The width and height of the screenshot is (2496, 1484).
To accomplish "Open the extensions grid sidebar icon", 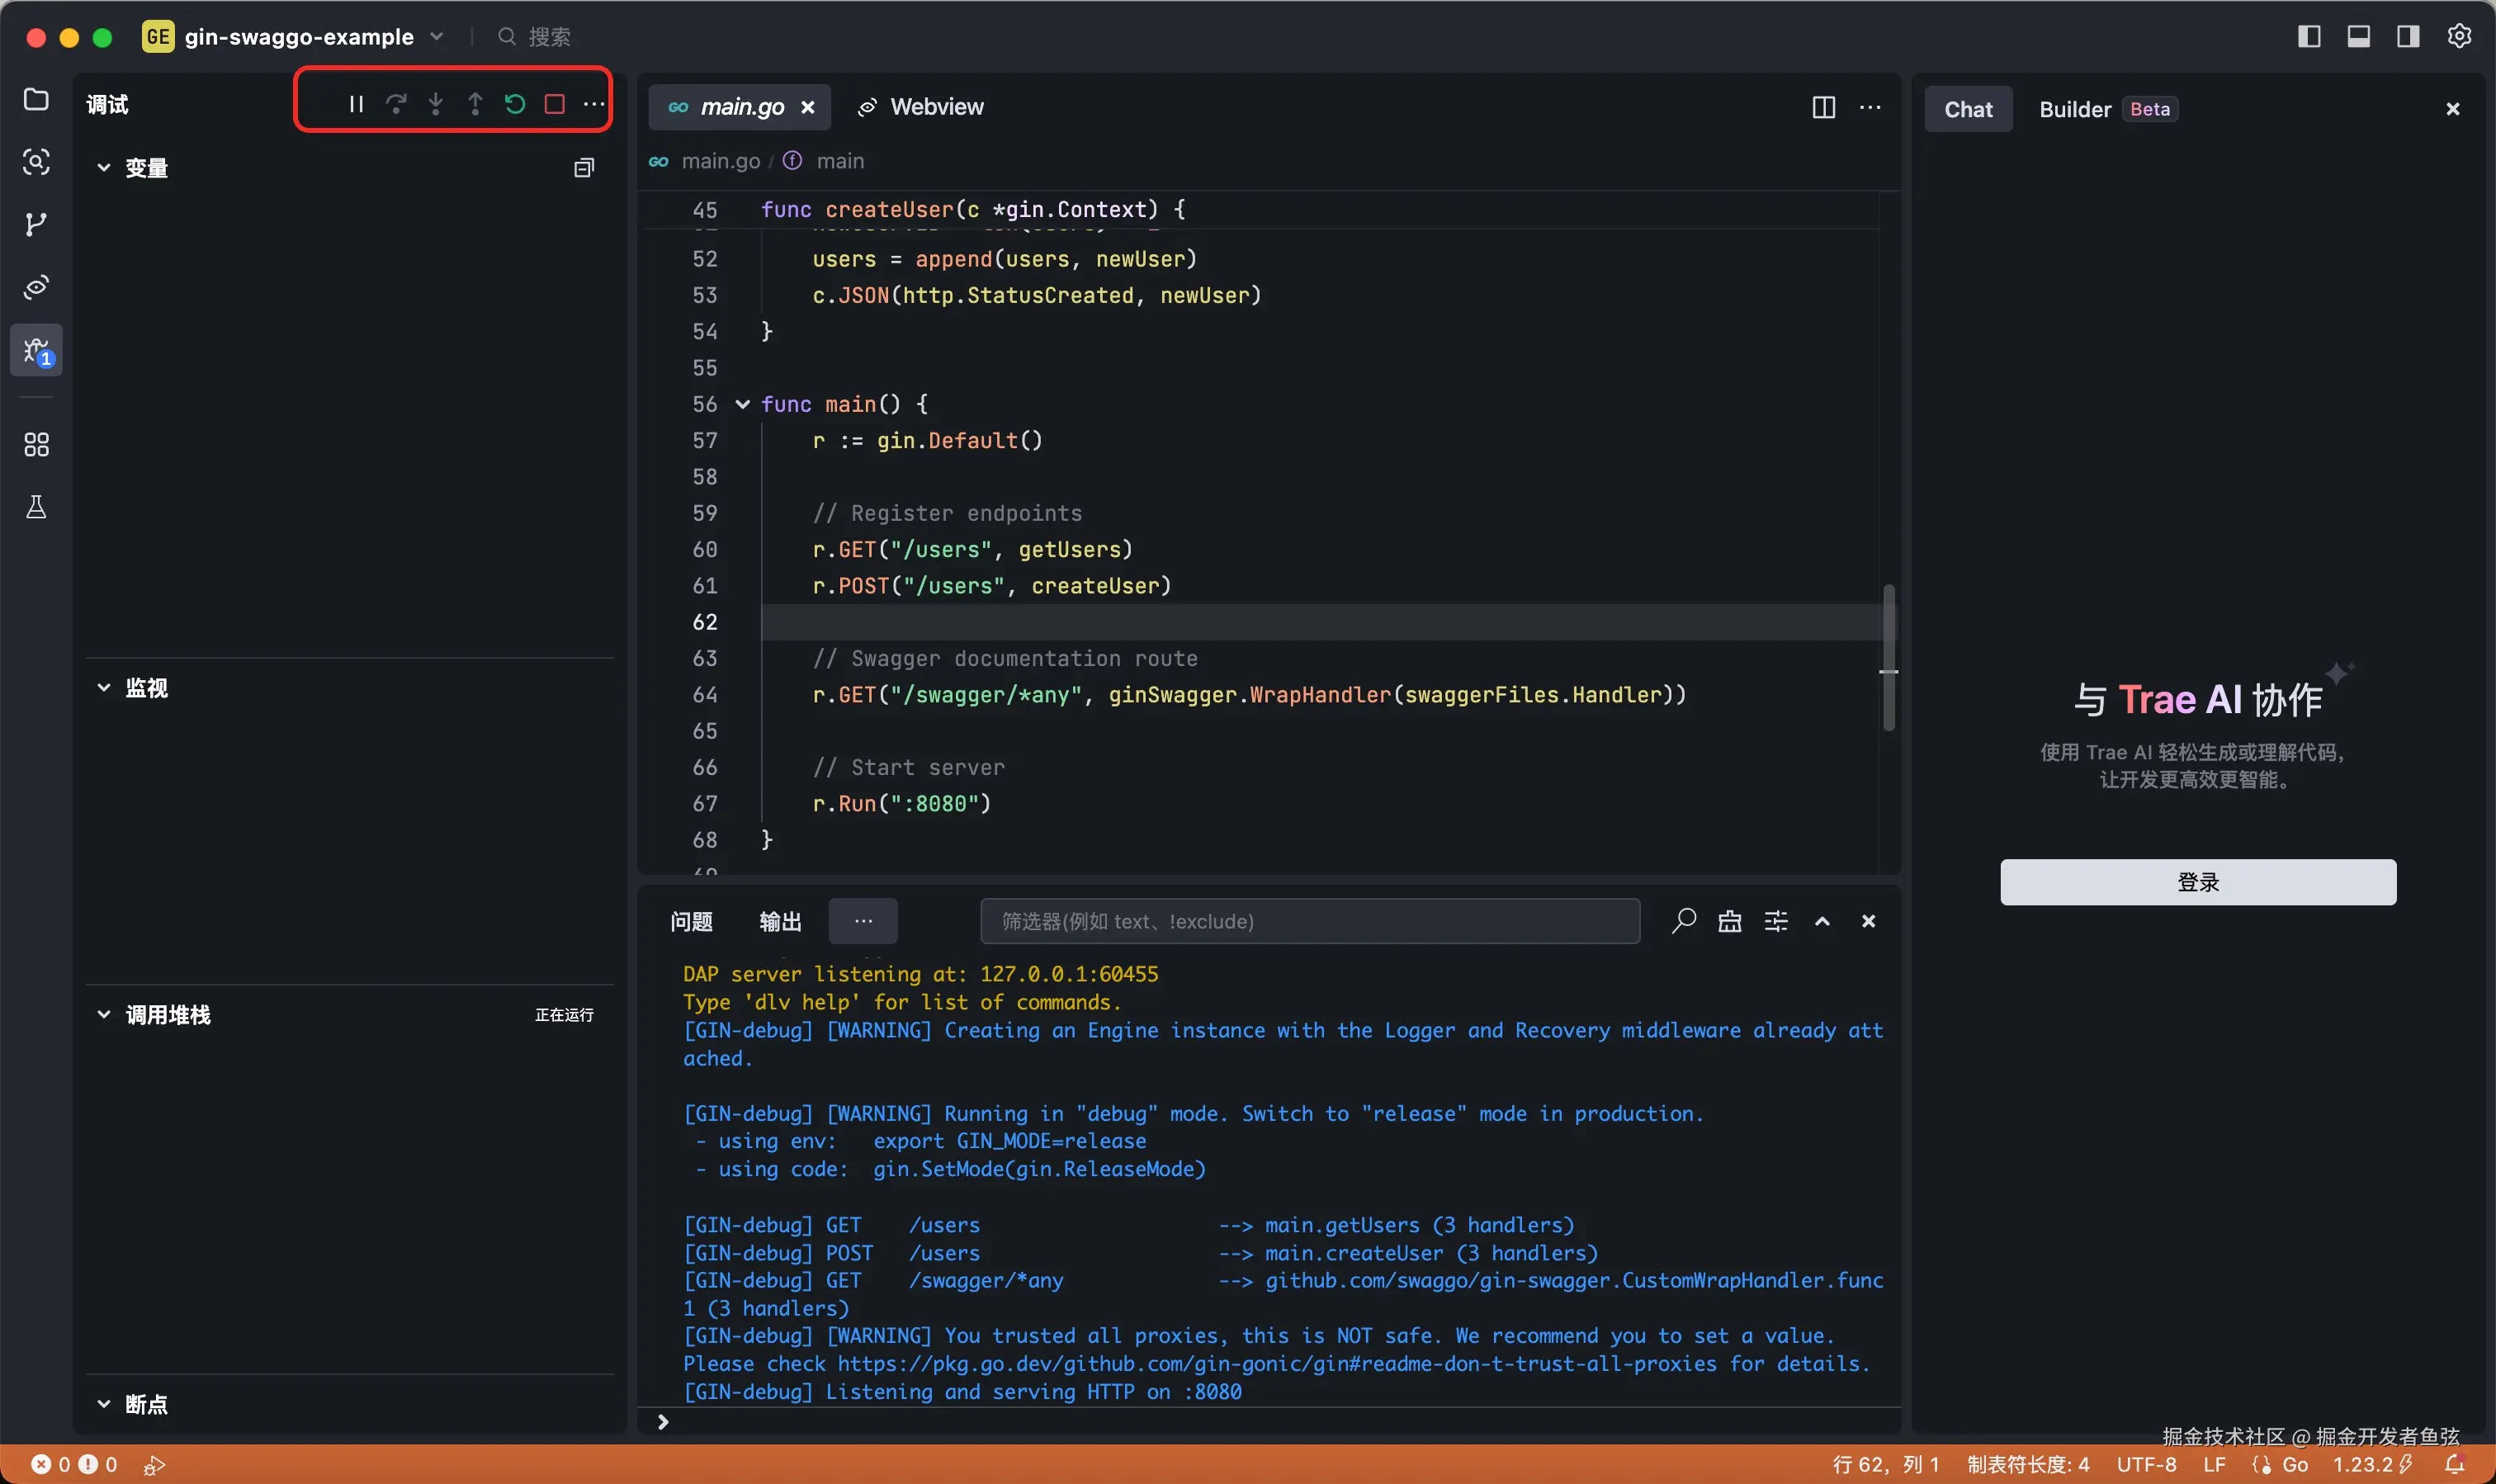I will tap(36, 445).
